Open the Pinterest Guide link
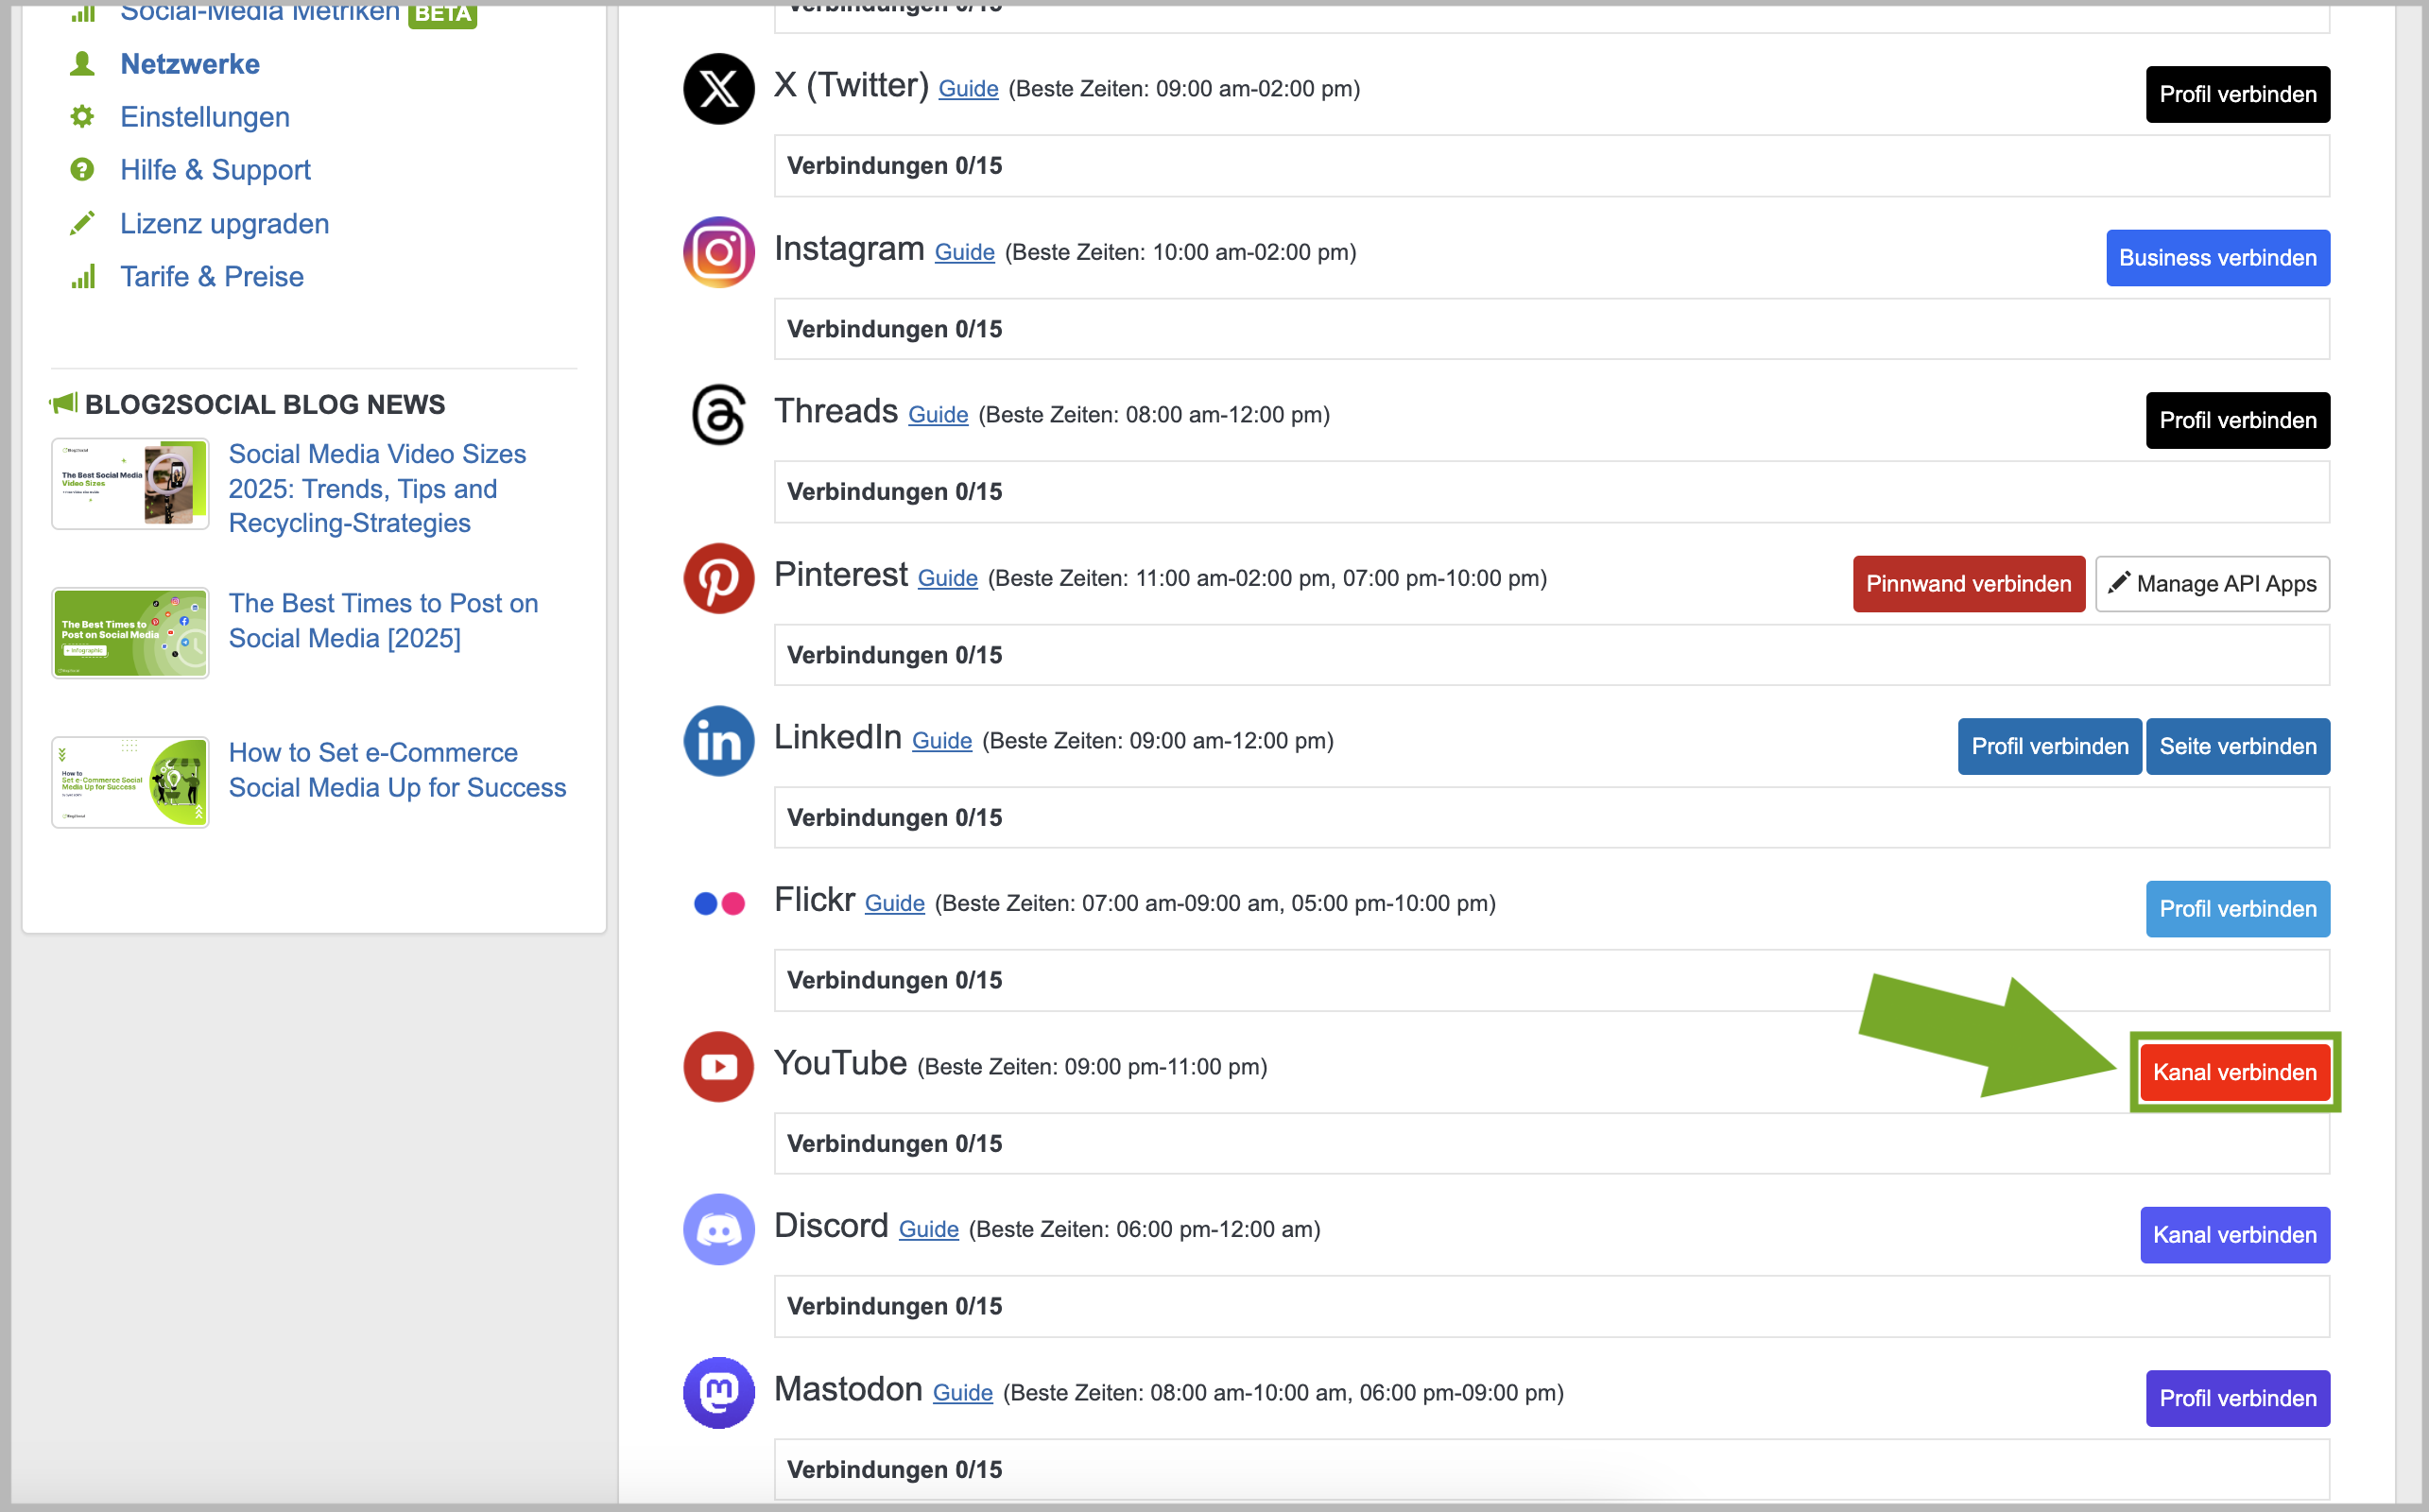The image size is (2429, 1512). (x=947, y=578)
